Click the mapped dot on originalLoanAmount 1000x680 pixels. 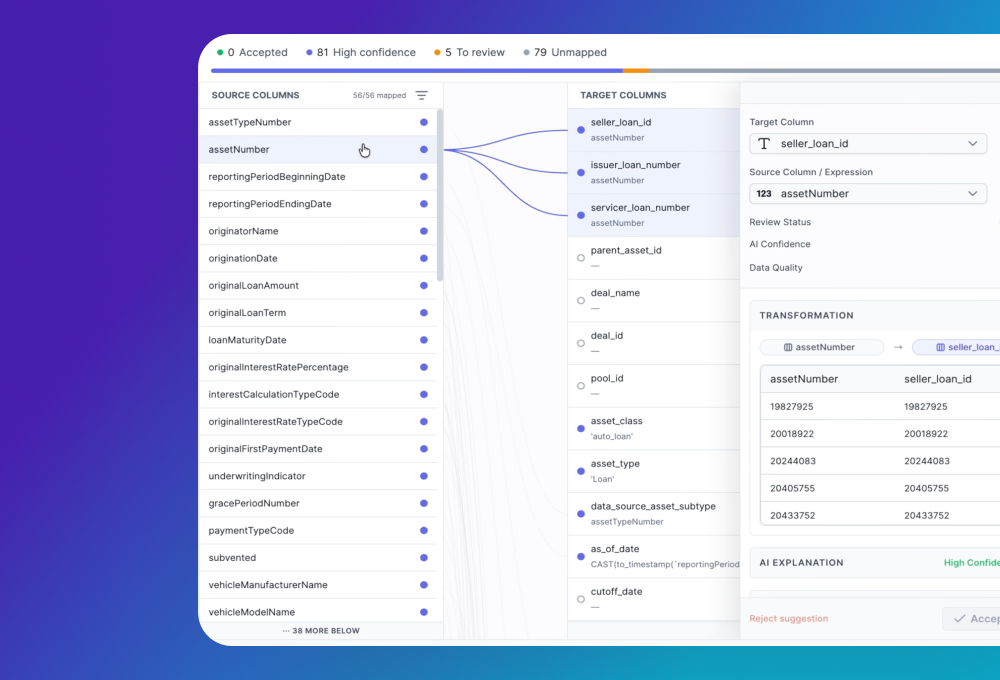tap(423, 285)
